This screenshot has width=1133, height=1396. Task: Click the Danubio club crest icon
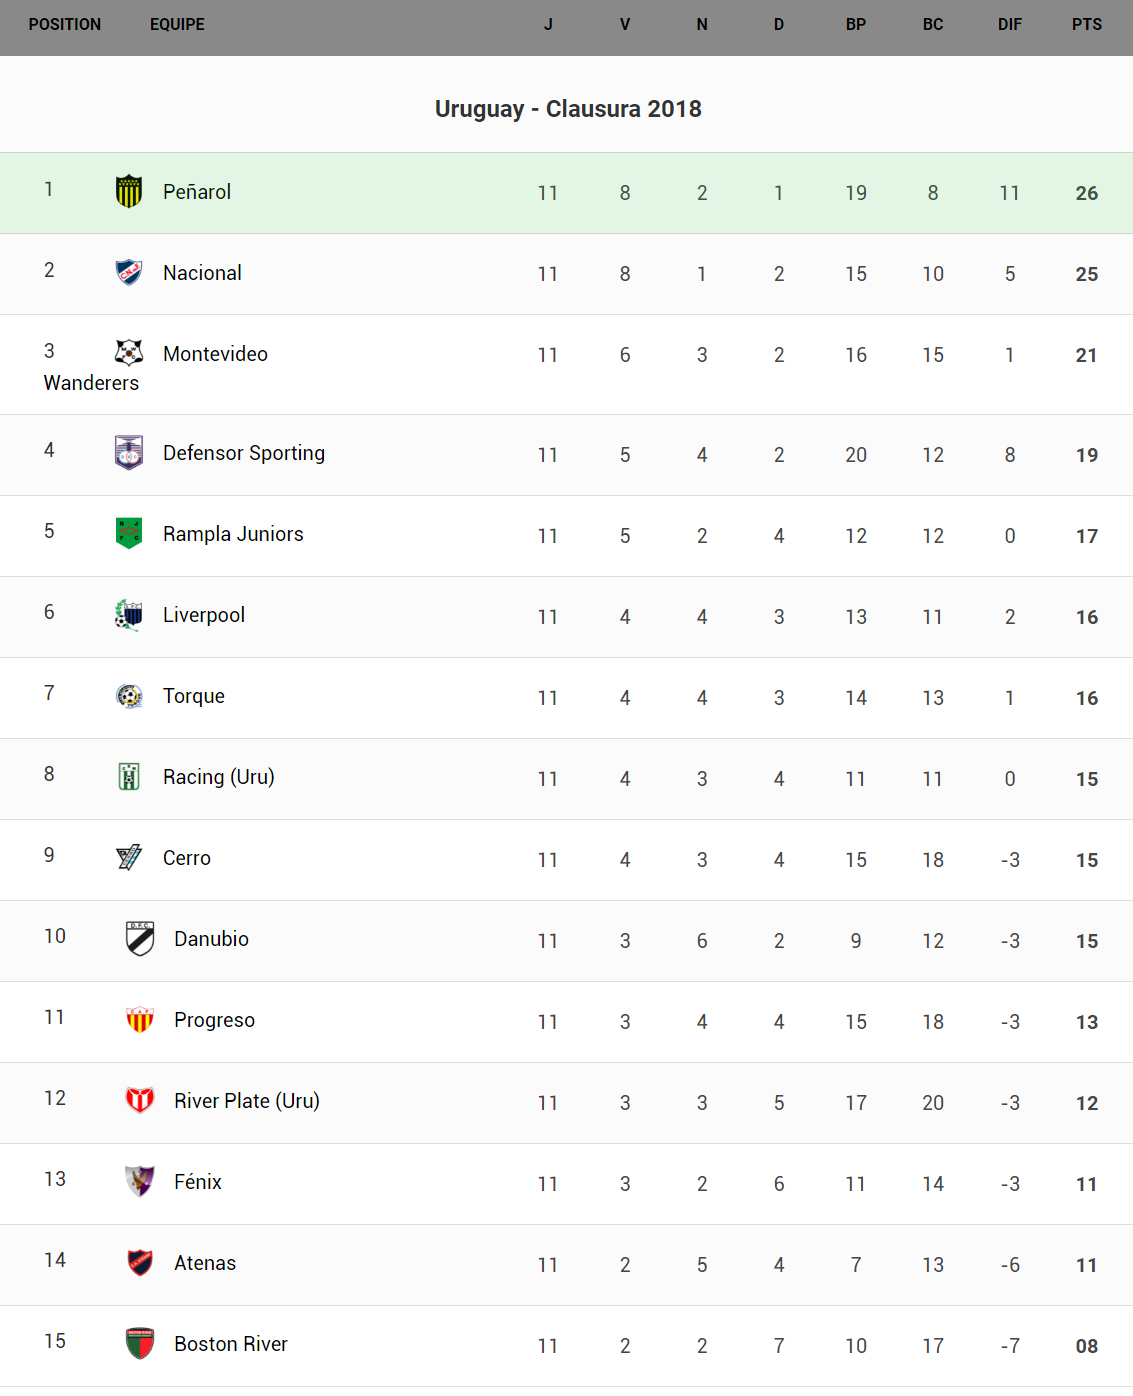pyautogui.click(x=140, y=938)
